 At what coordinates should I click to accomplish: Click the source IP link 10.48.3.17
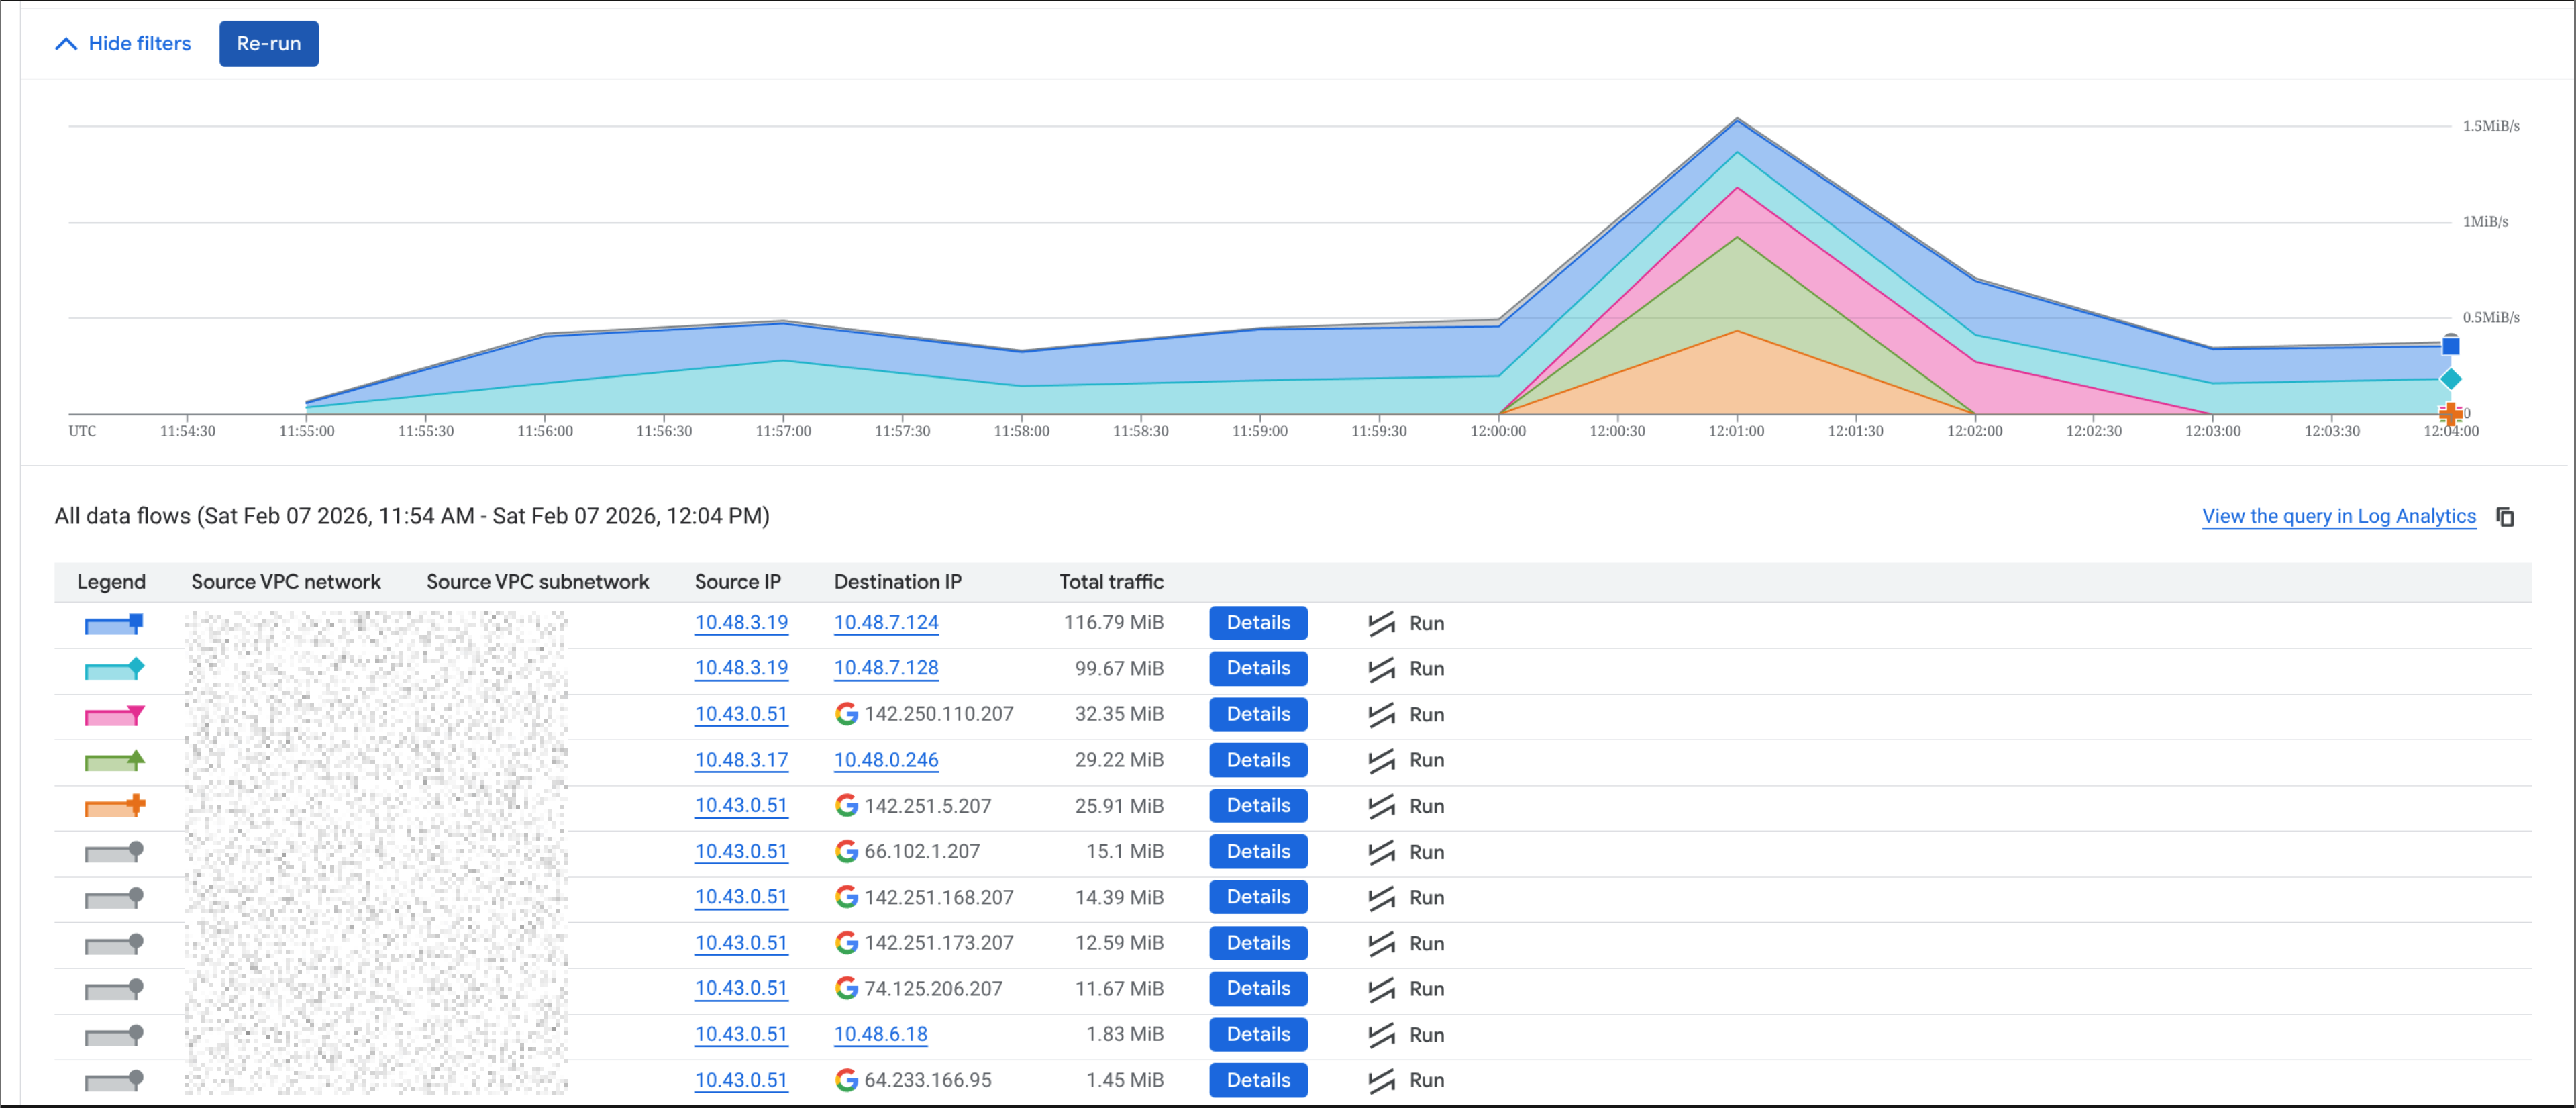coord(741,760)
